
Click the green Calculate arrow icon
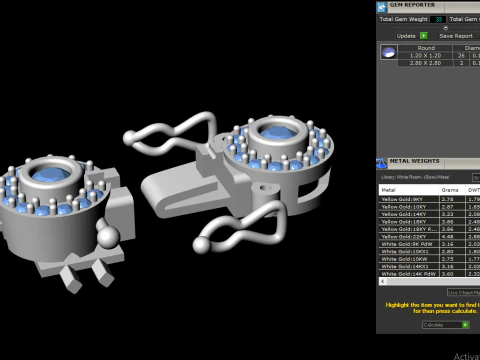[465, 324]
